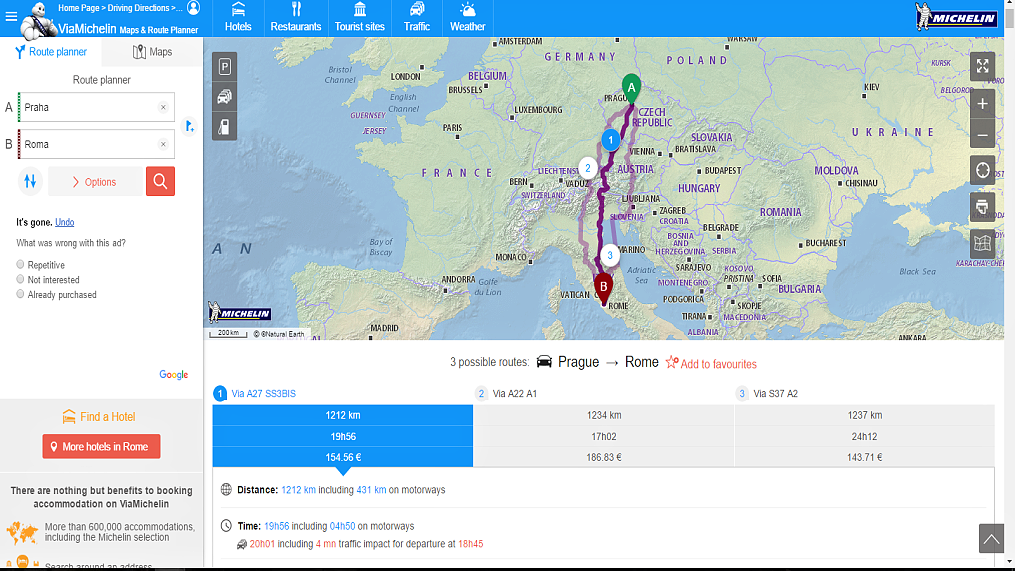Screen dimensions: 1015x571
Task: Add route to favourites
Action: pos(711,363)
